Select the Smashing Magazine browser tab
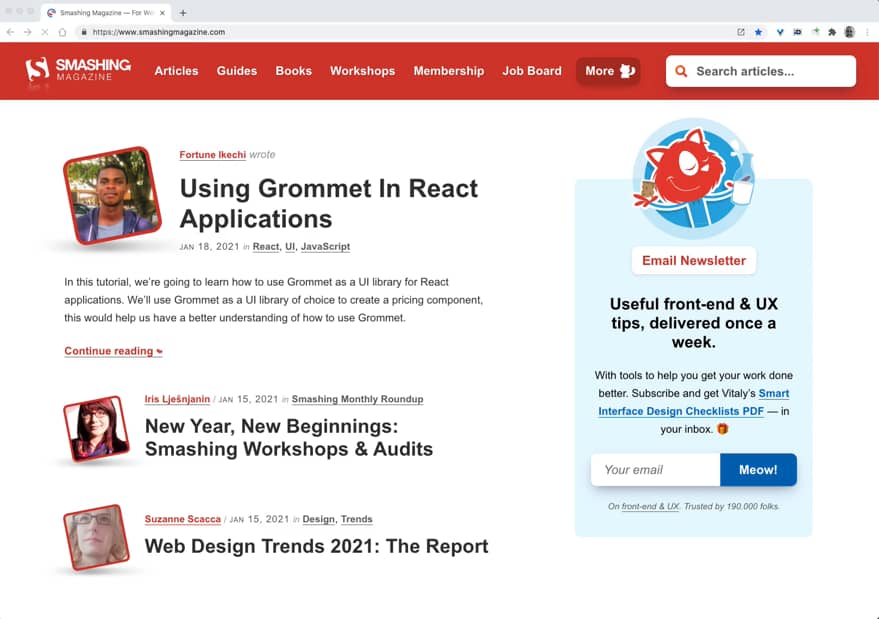 (x=106, y=12)
